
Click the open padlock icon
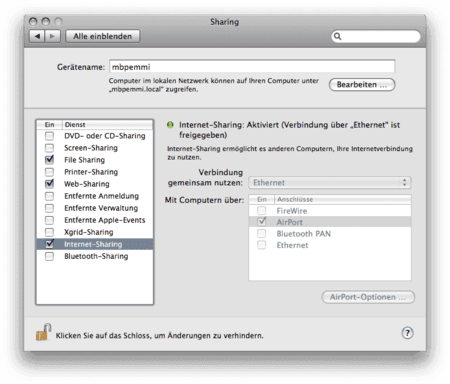(43, 332)
